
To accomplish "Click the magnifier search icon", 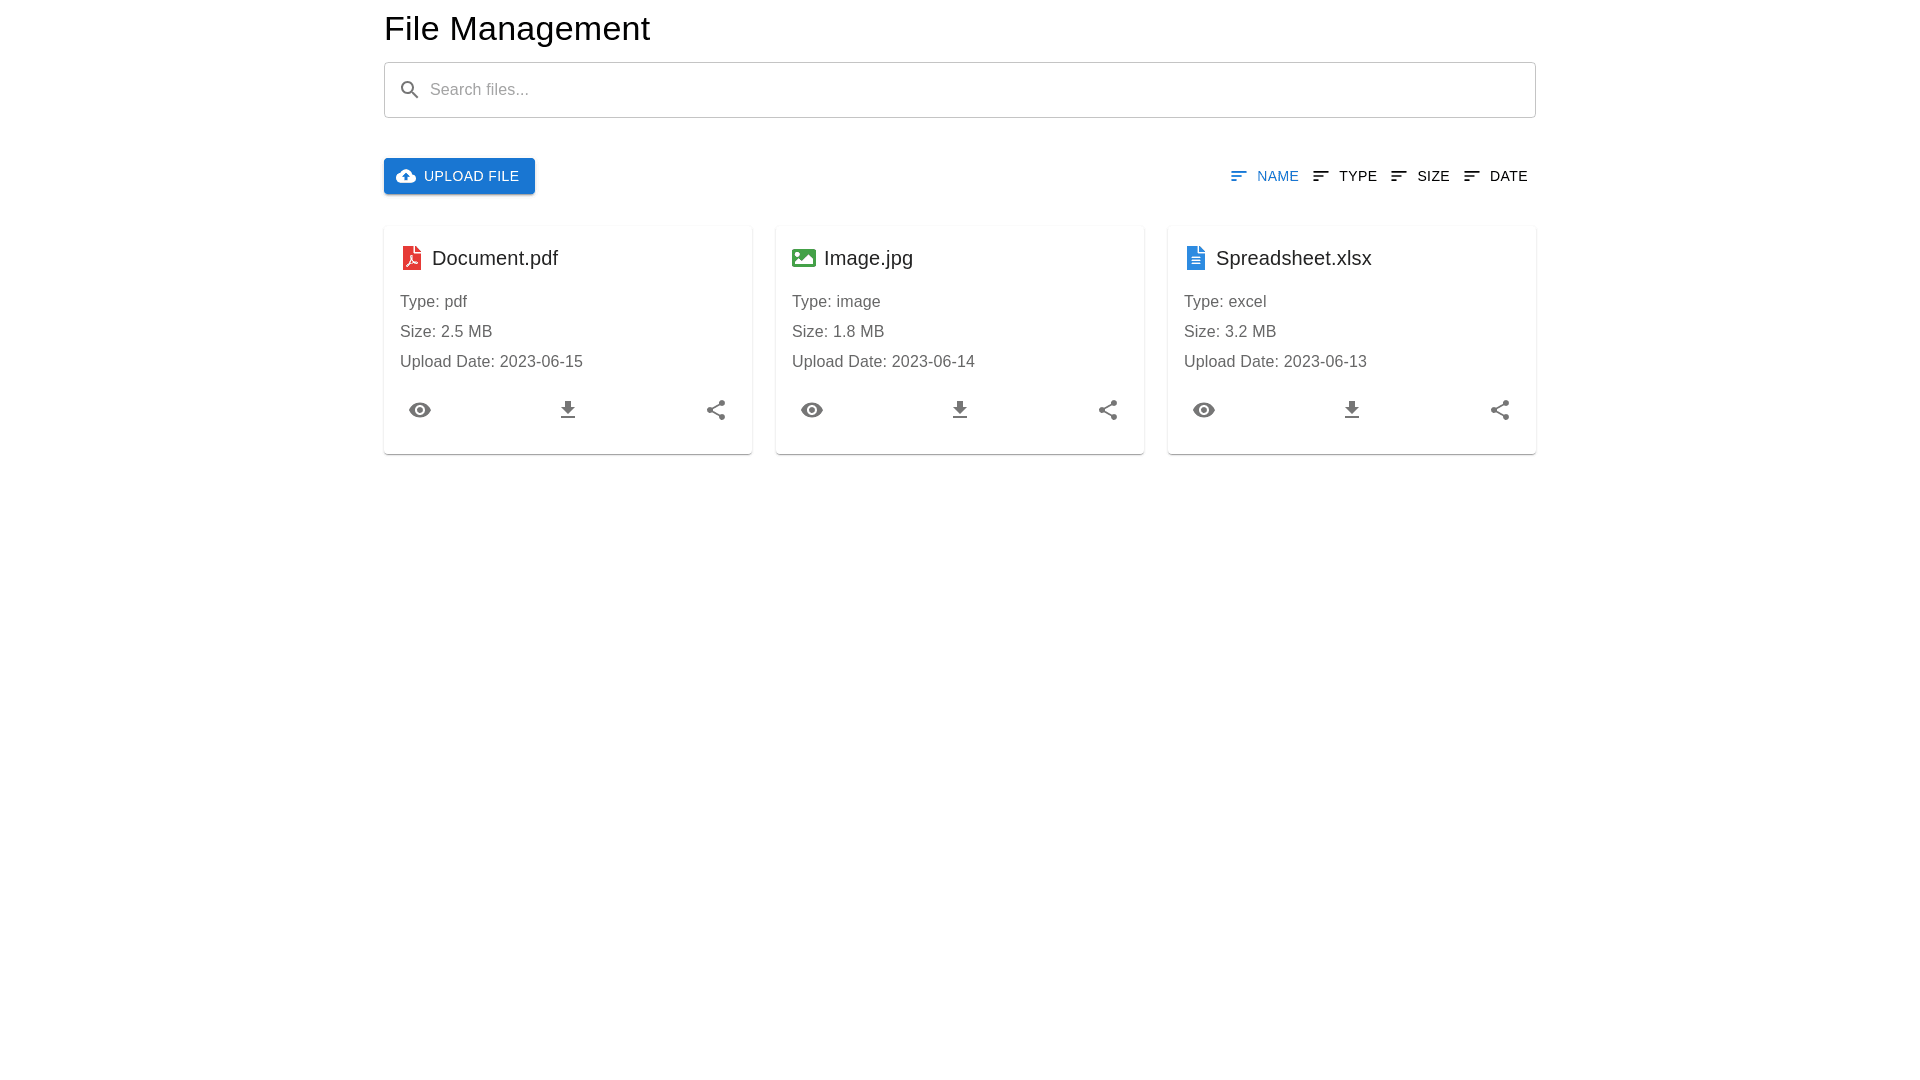I will coord(409,90).
